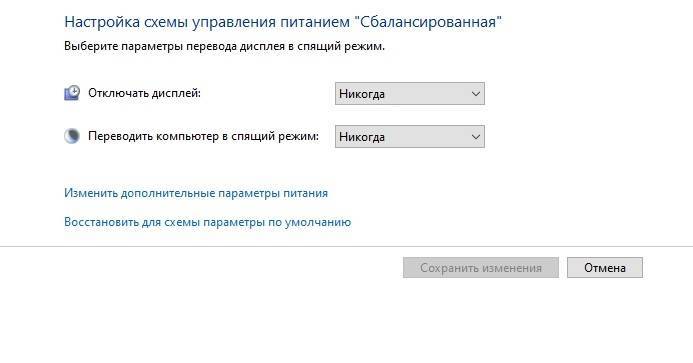
Task: Click the words "спящий режим" in the subtitle line
Action: pos(340,46)
